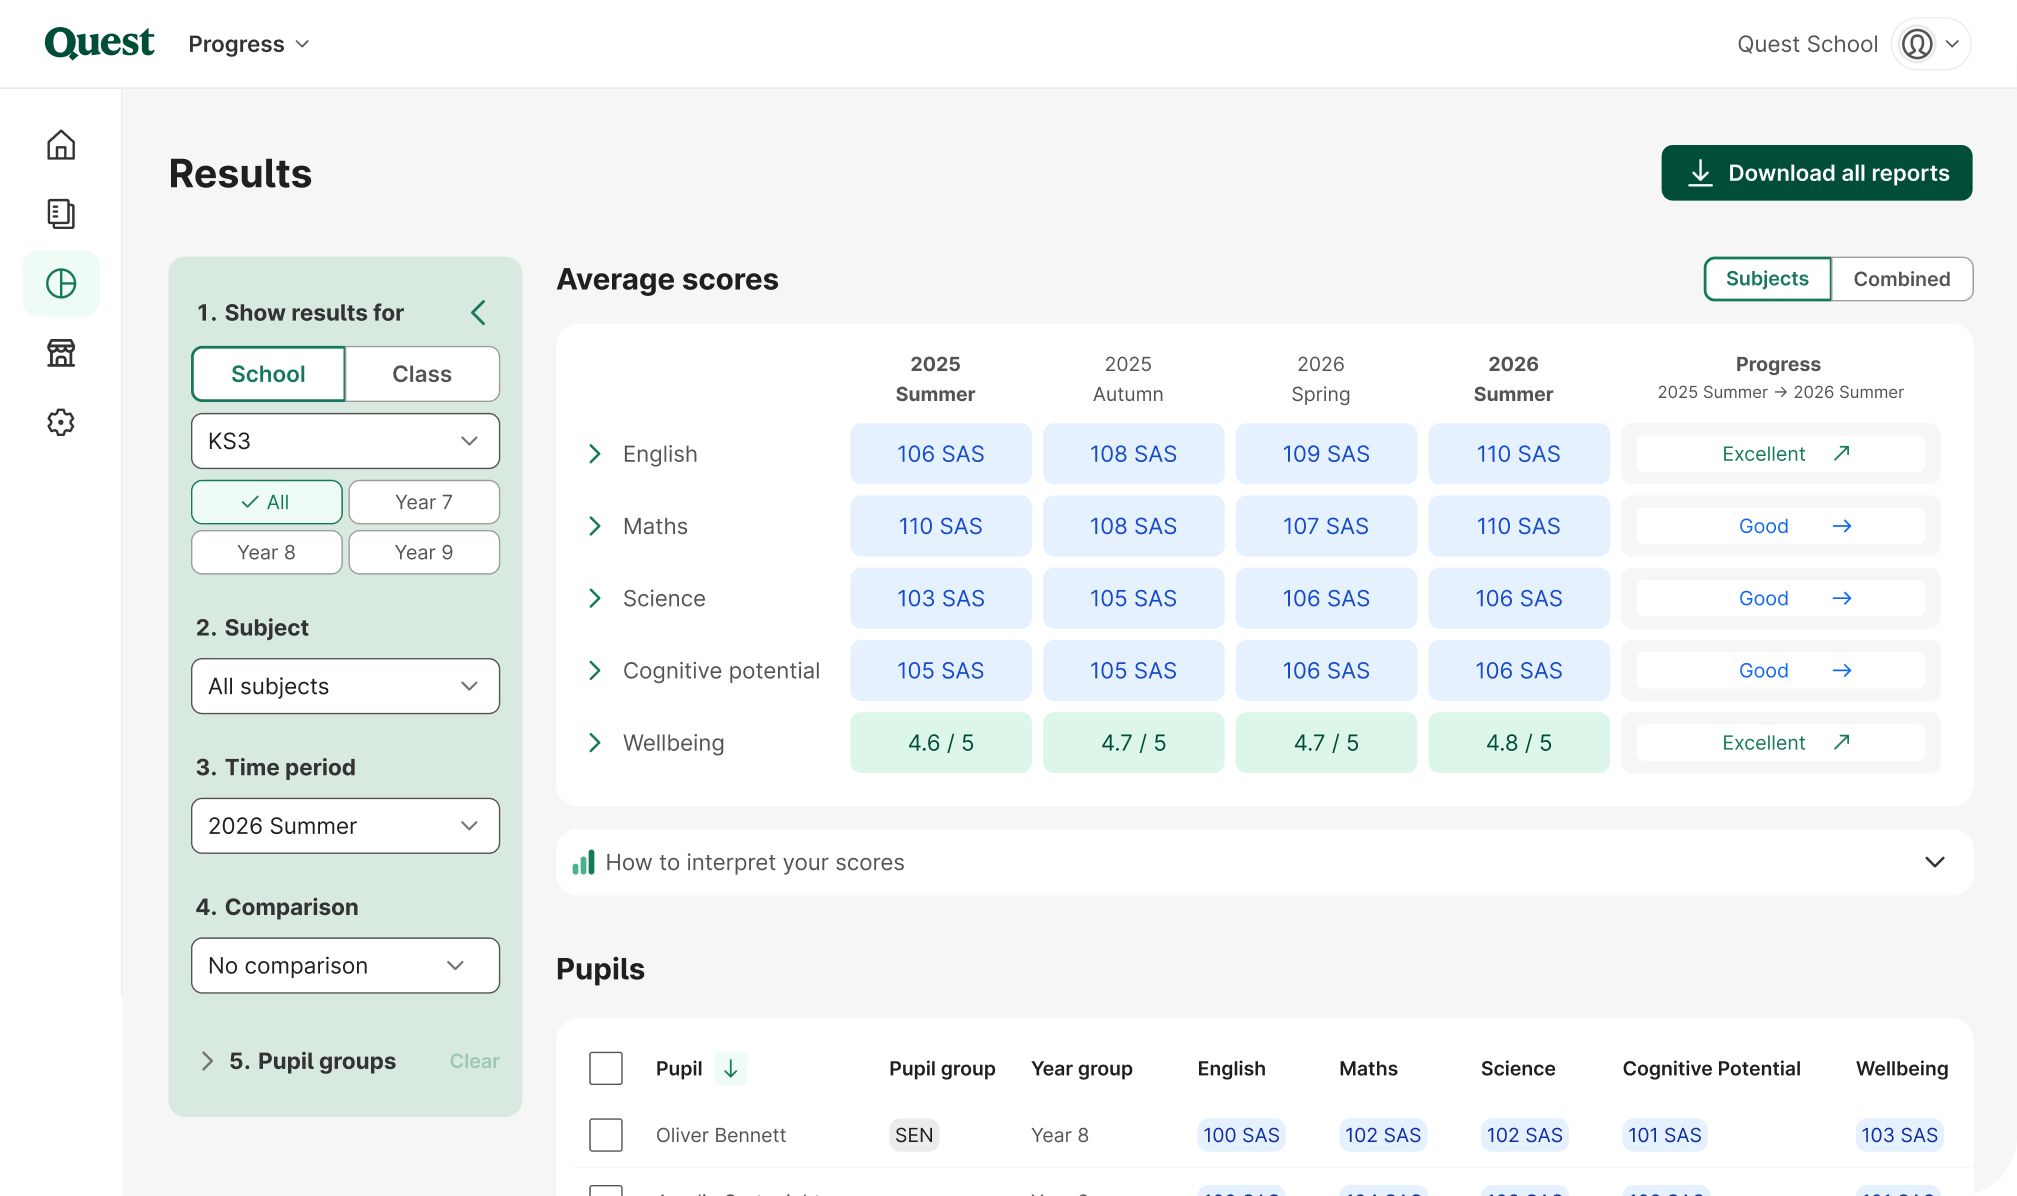Click the Pupil sort arrow icon
The height and width of the screenshot is (1196, 2017).
coord(731,1068)
